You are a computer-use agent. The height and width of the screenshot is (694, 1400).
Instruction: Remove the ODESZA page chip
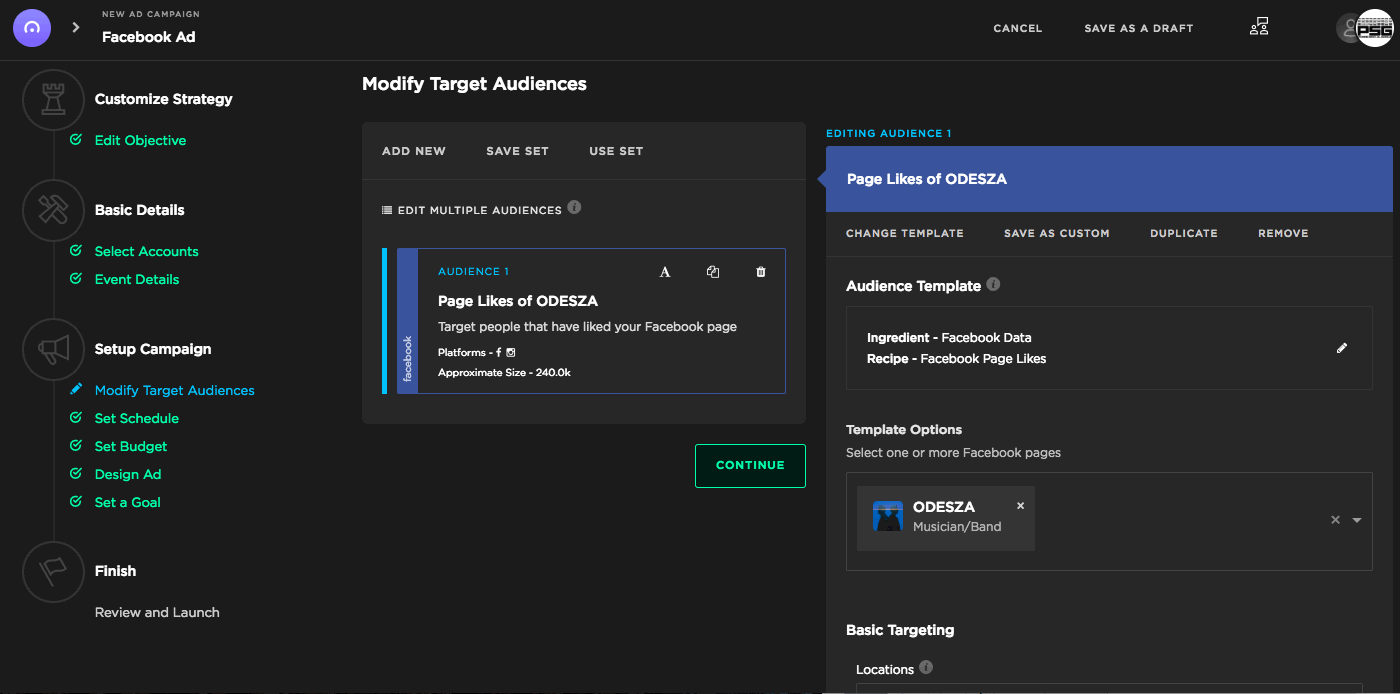click(x=1020, y=506)
